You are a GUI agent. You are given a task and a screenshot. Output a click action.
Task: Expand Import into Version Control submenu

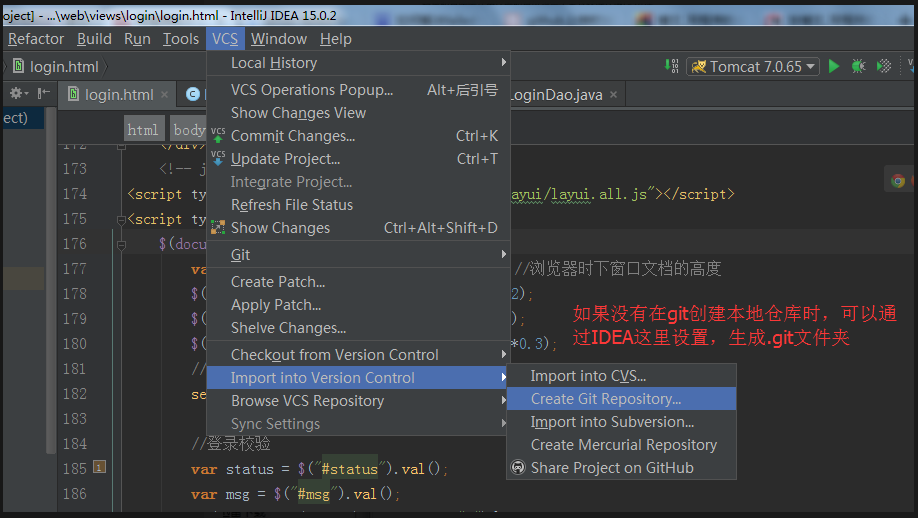pos(358,378)
